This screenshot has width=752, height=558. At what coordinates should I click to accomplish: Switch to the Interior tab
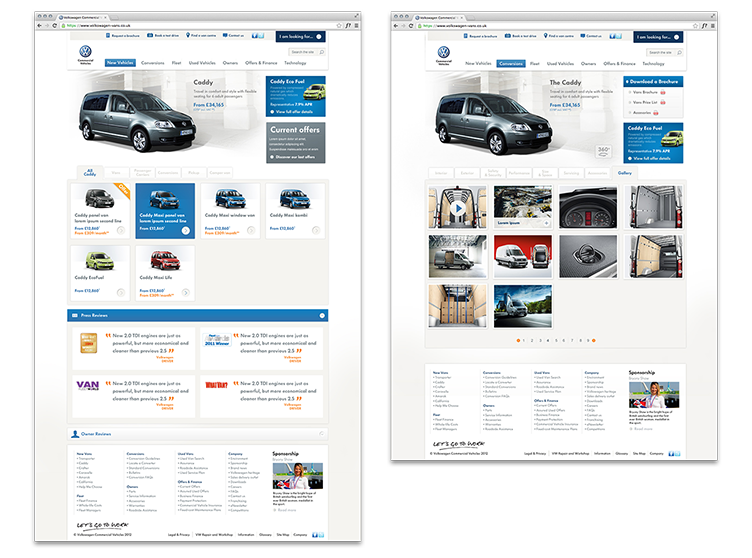click(x=441, y=173)
